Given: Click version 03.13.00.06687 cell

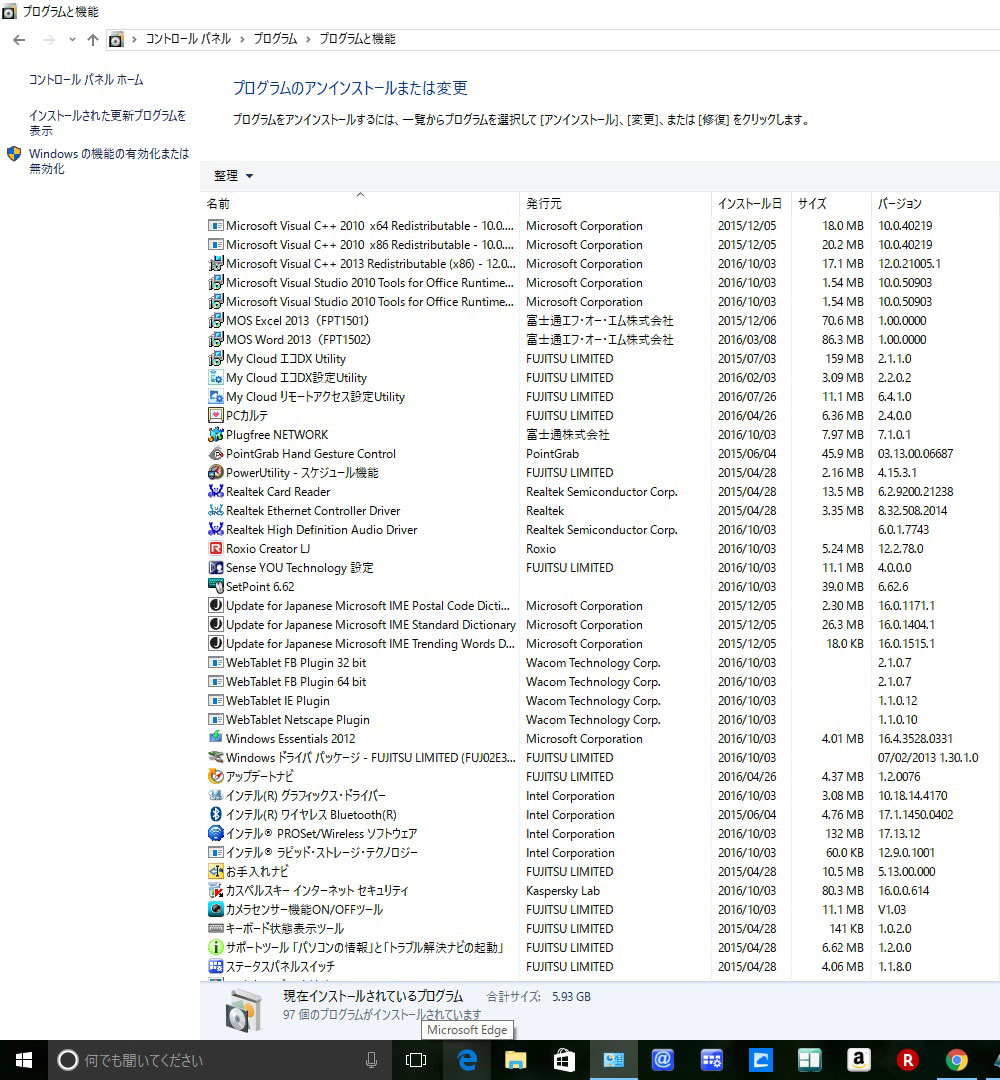Looking at the screenshot, I should point(915,454).
